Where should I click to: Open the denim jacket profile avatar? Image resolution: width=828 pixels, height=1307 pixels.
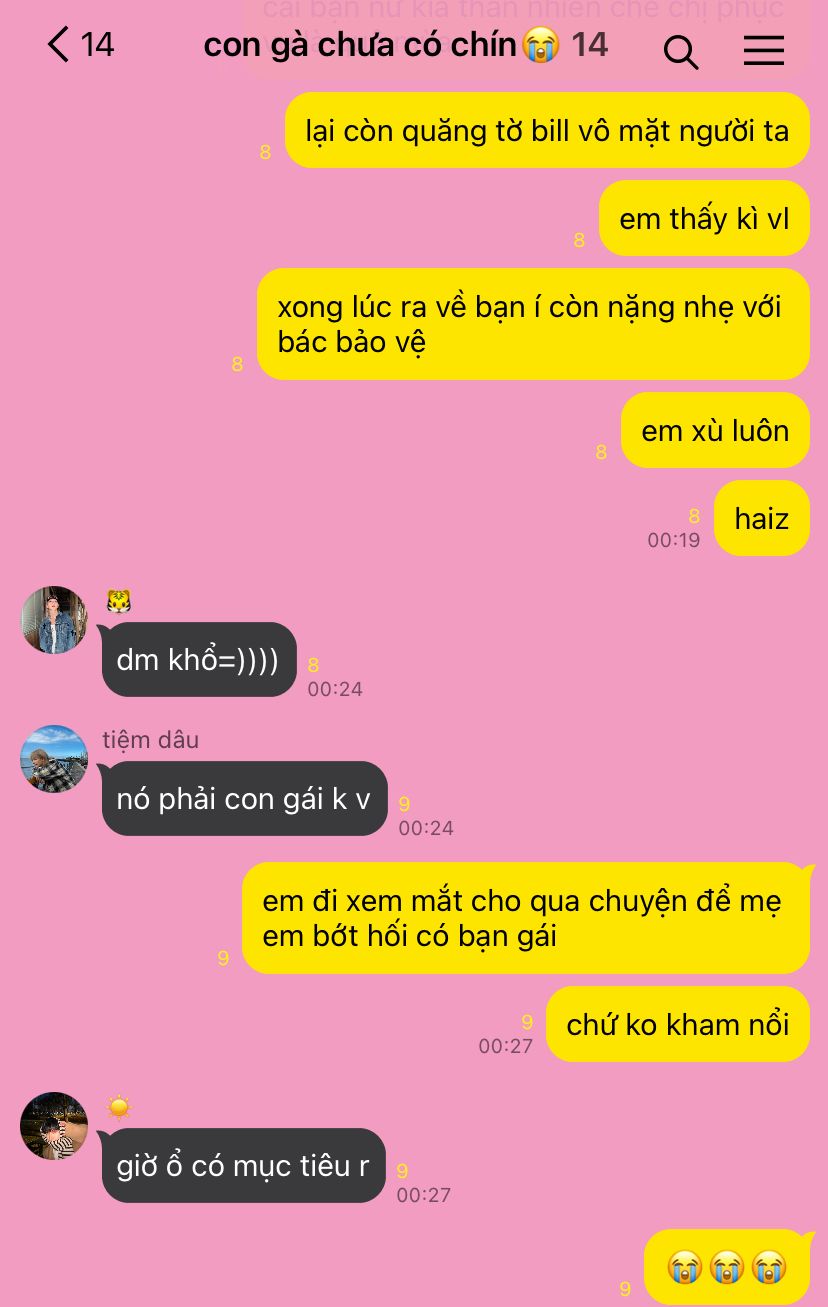click(54, 620)
